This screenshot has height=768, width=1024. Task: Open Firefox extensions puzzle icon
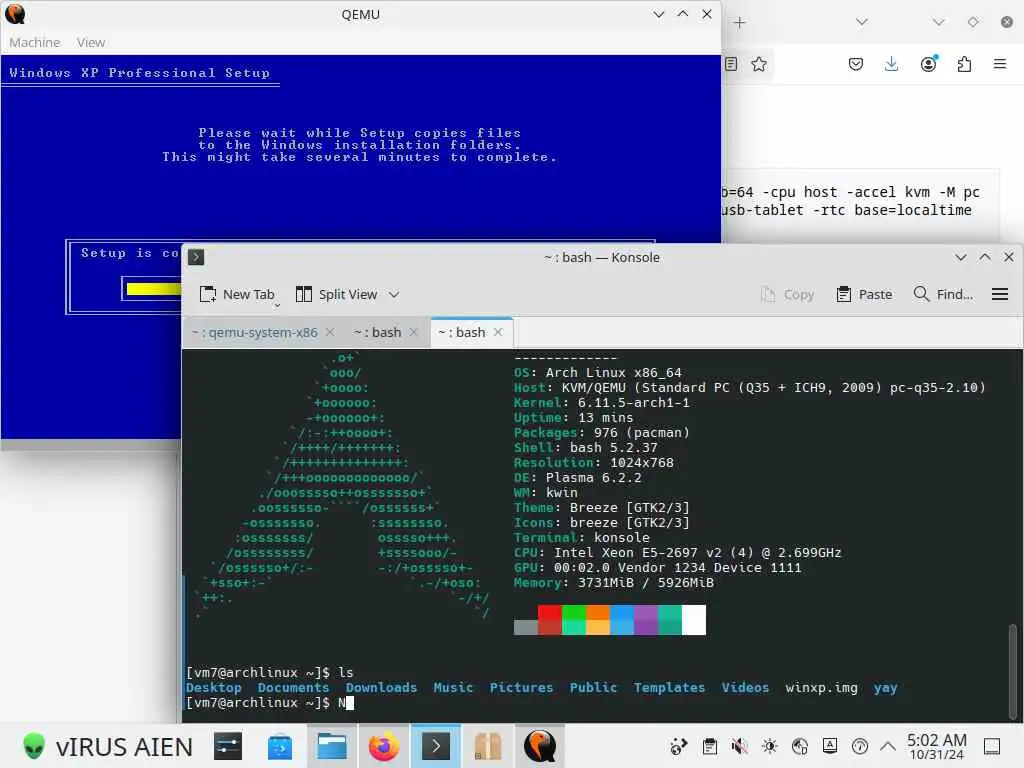(x=964, y=64)
